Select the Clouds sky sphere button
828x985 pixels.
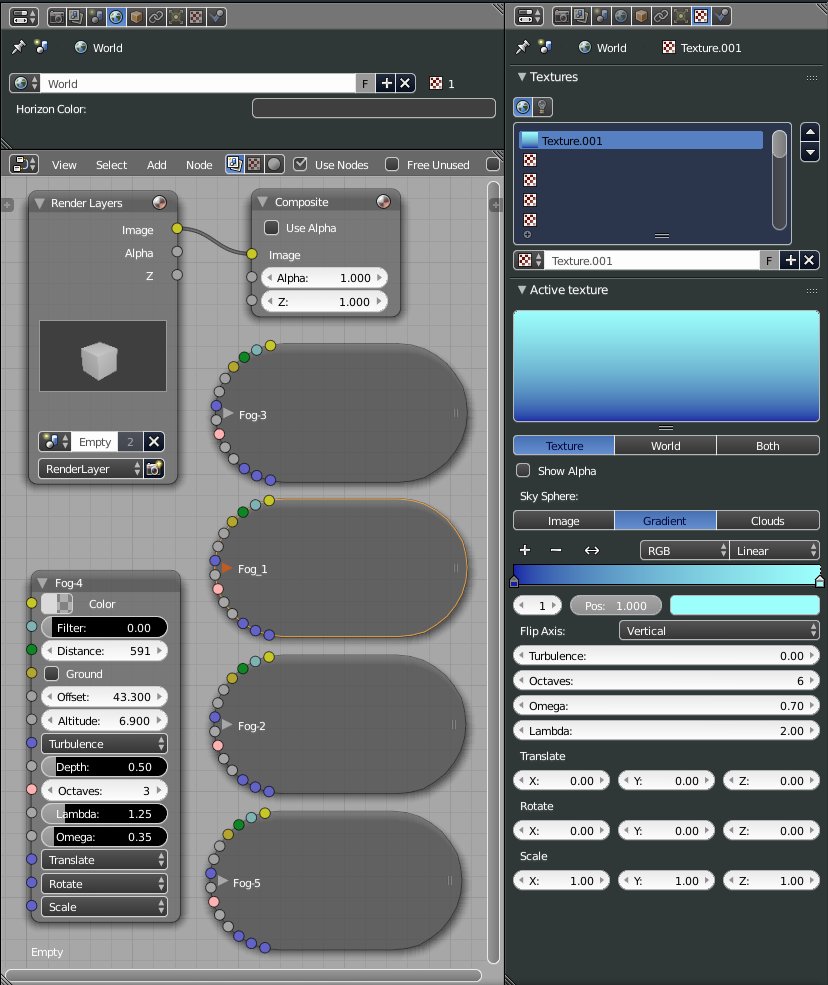click(x=767, y=521)
